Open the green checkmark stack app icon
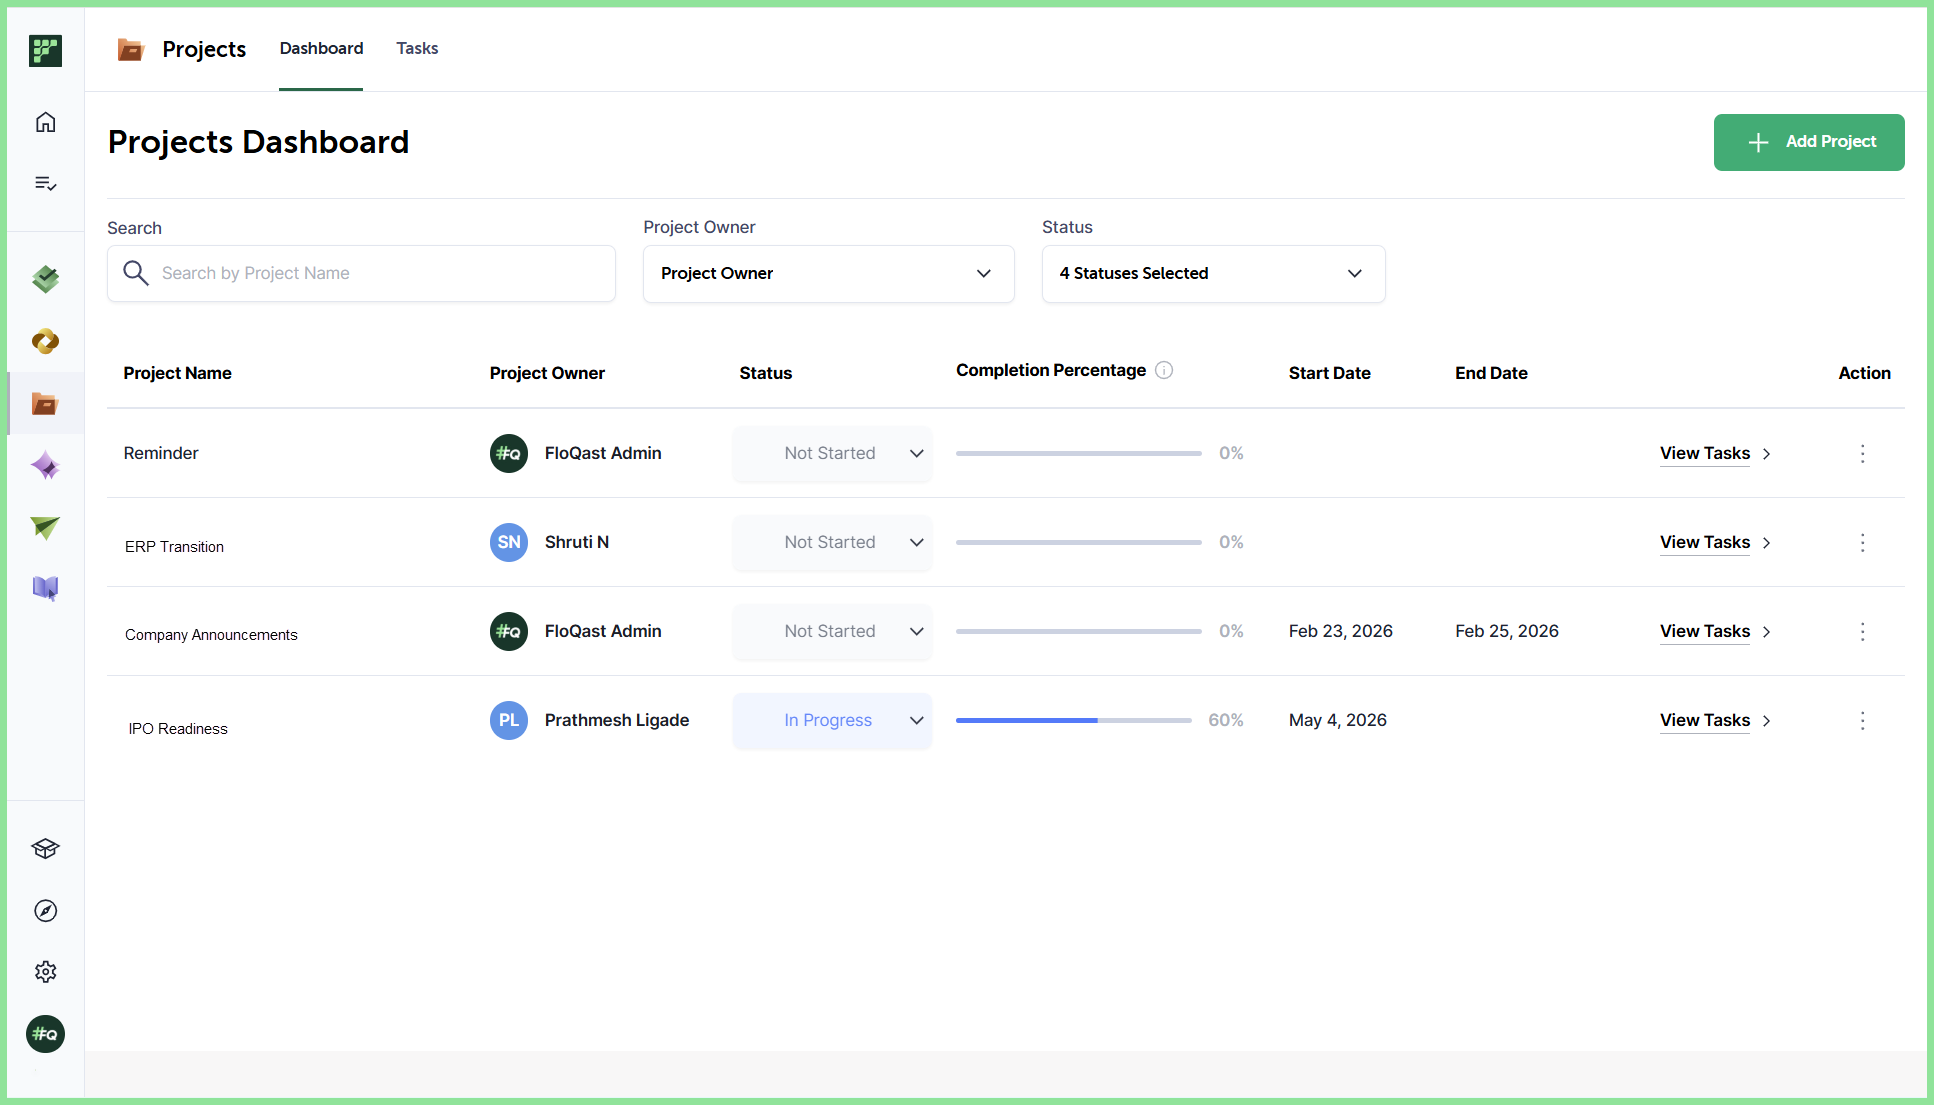1934x1105 pixels. [x=45, y=279]
